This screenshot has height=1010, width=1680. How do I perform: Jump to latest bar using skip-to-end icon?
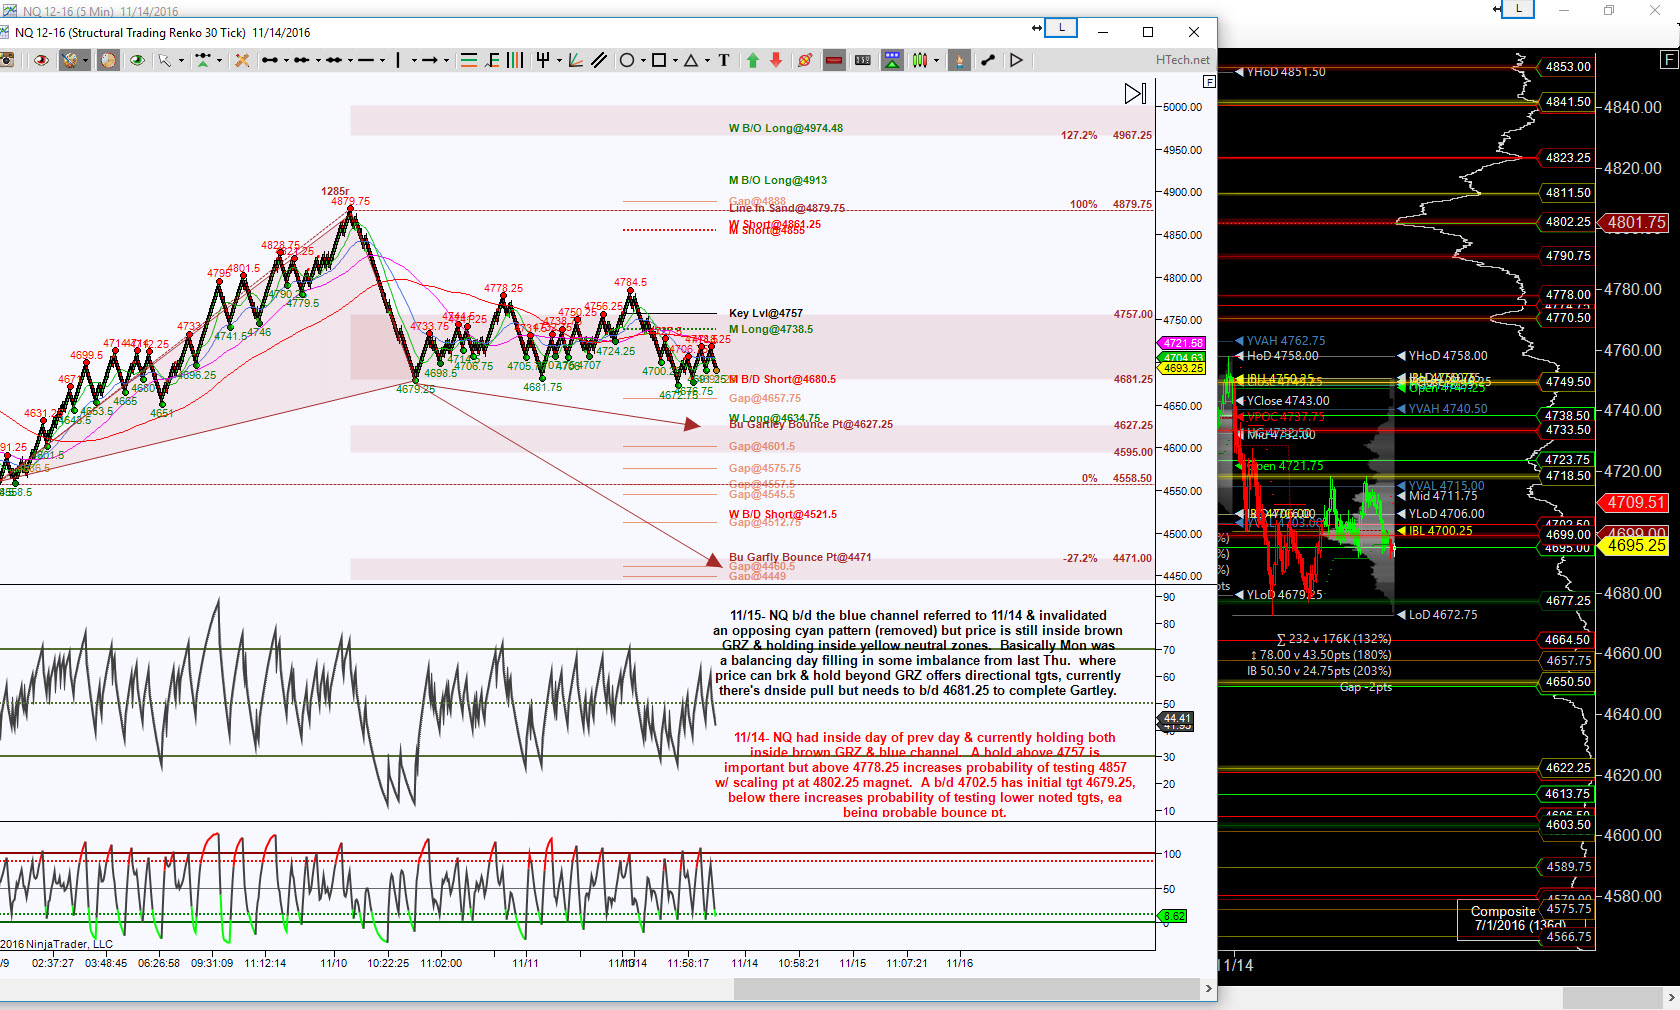point(1135,94)
